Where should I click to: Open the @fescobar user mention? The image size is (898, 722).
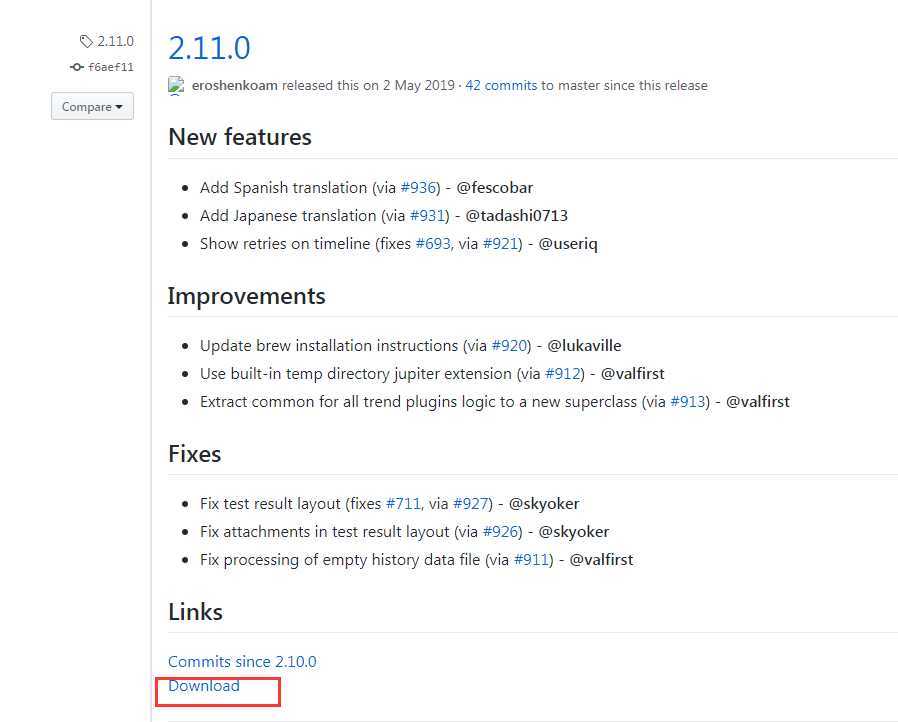point(494,188)
